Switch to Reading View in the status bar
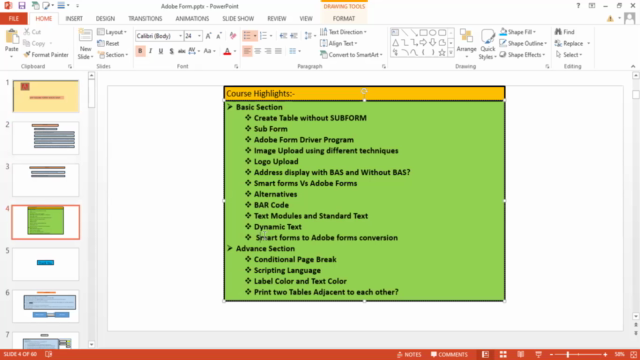640x360 pixels. click(x=520, y=354)
